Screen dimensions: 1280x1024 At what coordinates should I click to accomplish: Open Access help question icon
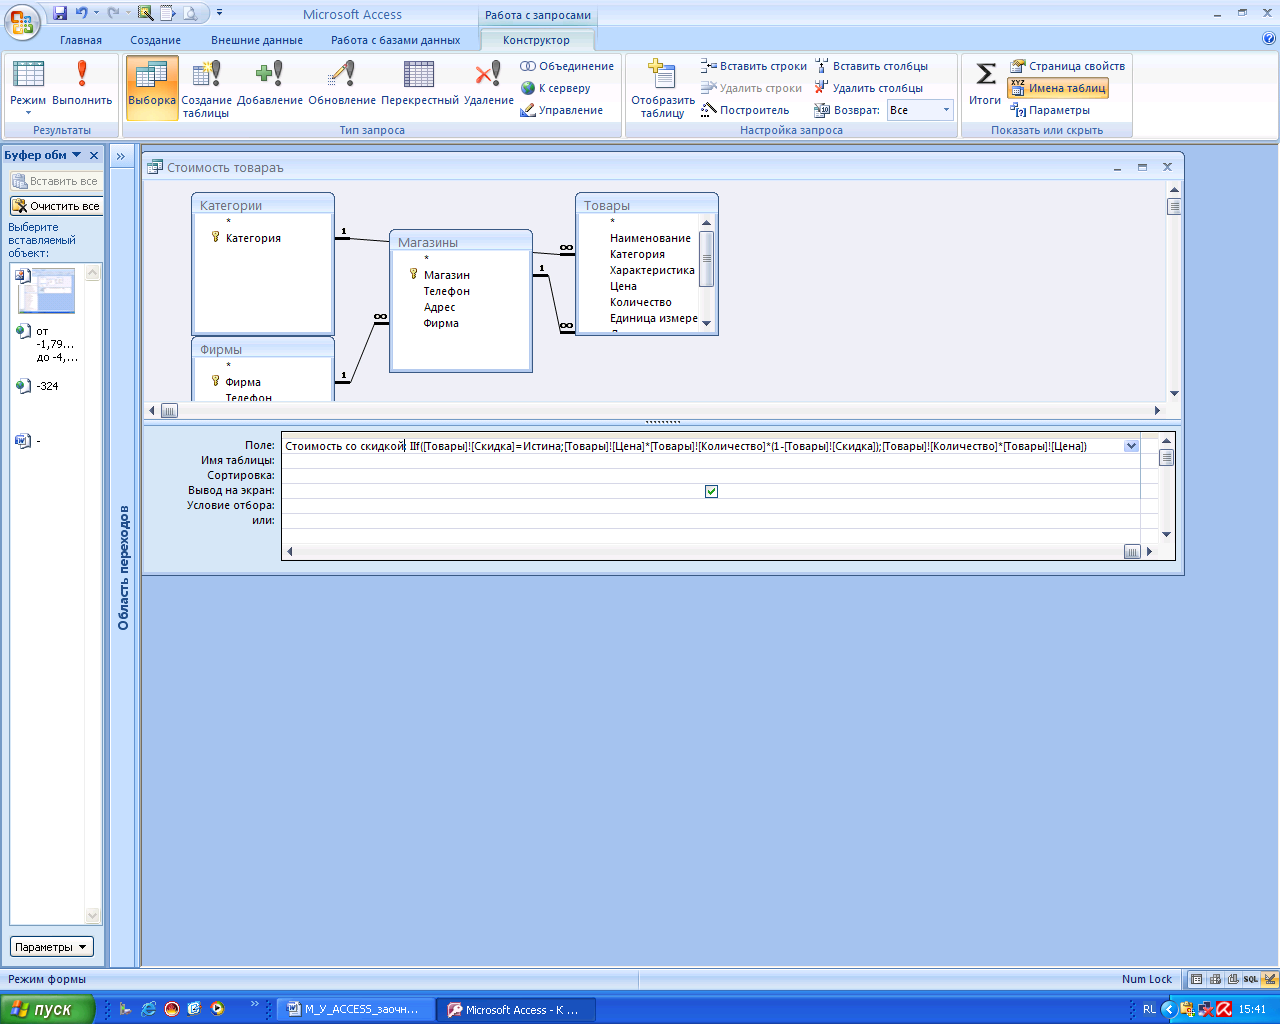coord(1269,39)
